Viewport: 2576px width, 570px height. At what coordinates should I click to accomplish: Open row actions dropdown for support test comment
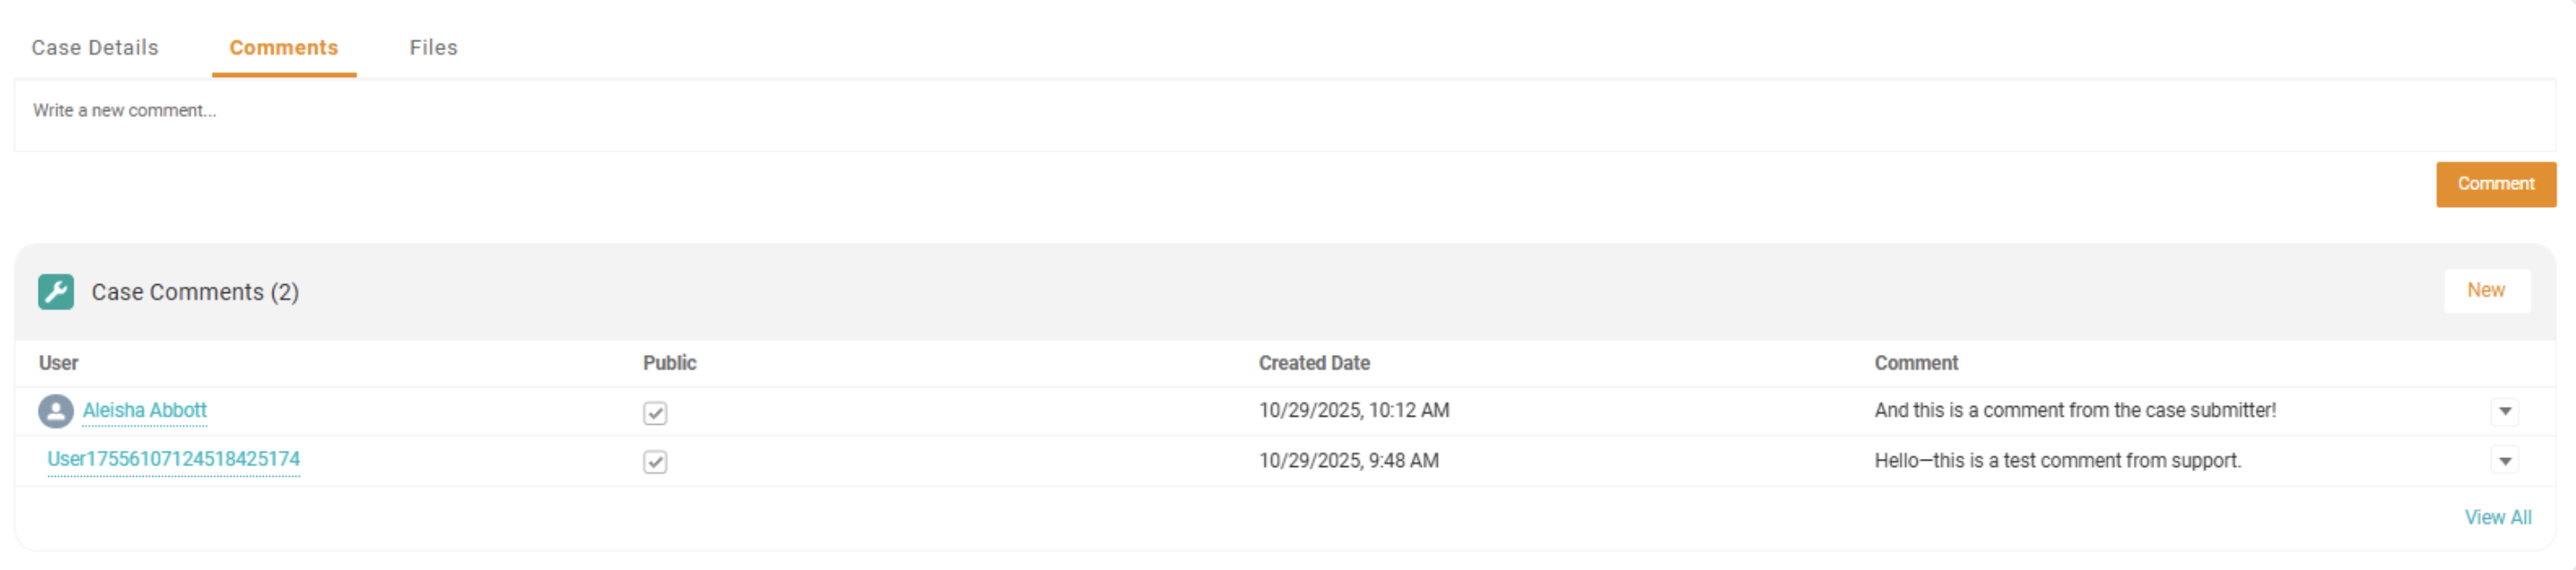pos(2504,461)
